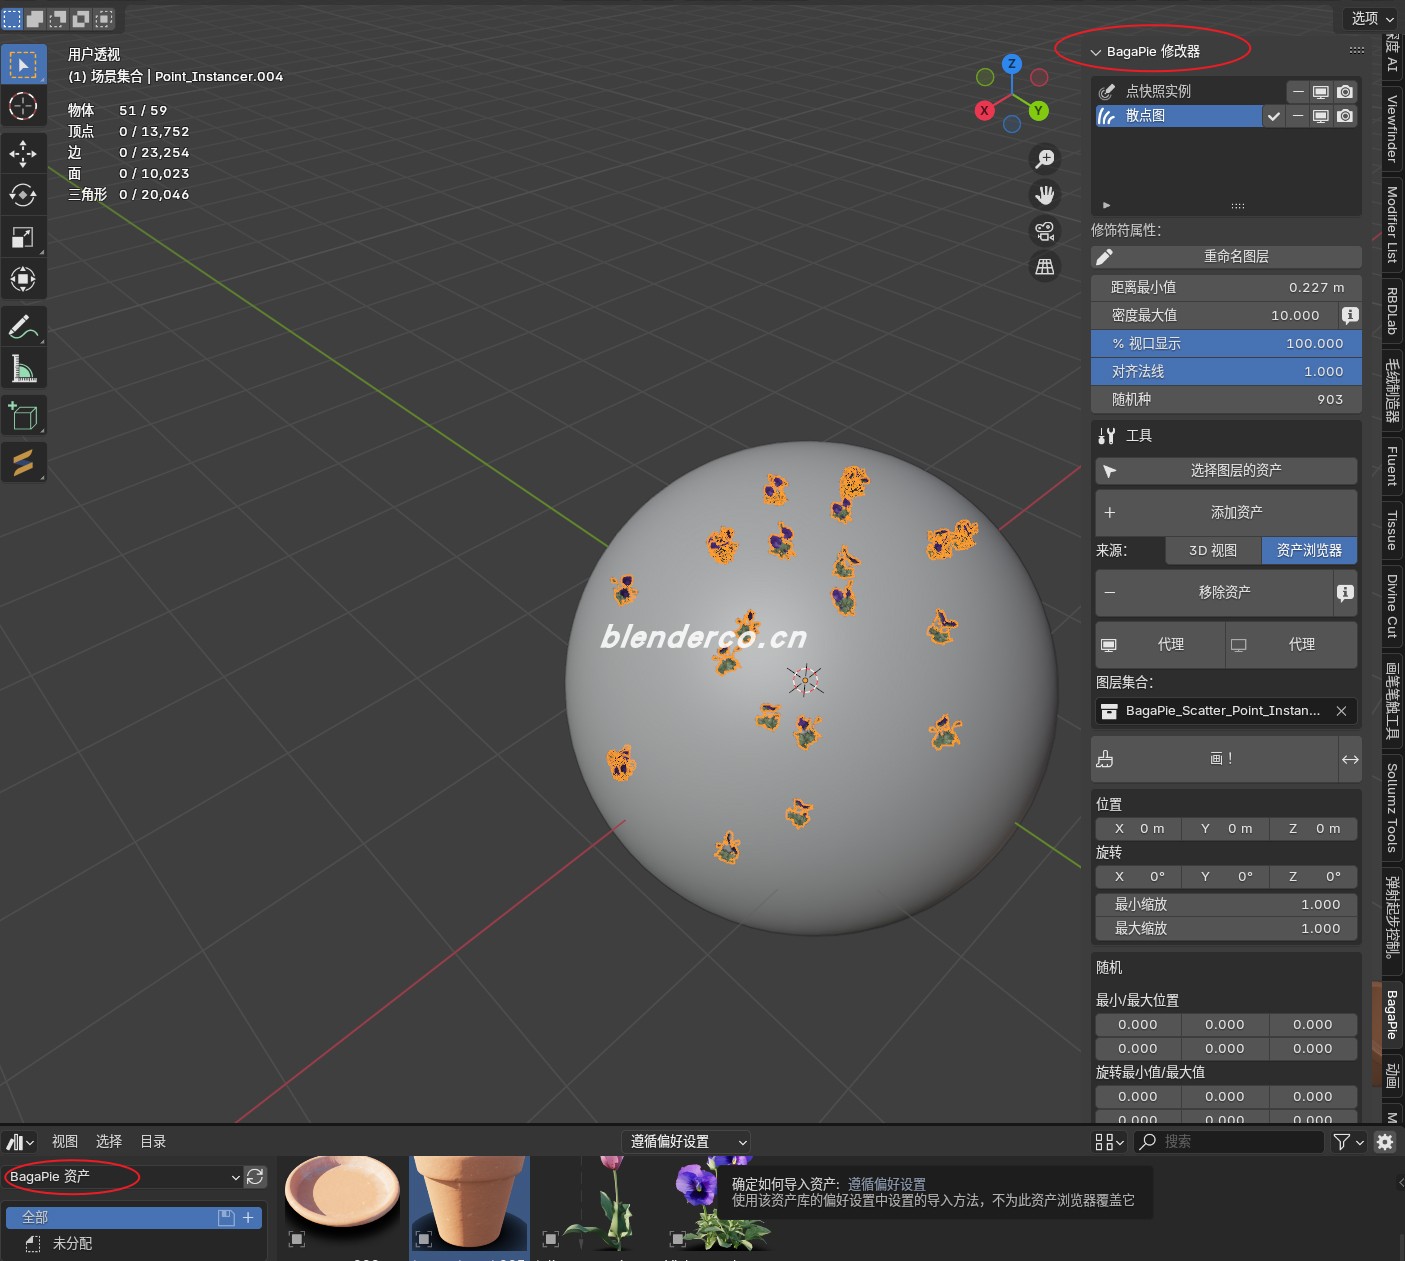Toggle render camera for 散点图 layer
Screen dimensions: 1405x1261
pyautogui.click(x=1345, y=116)
